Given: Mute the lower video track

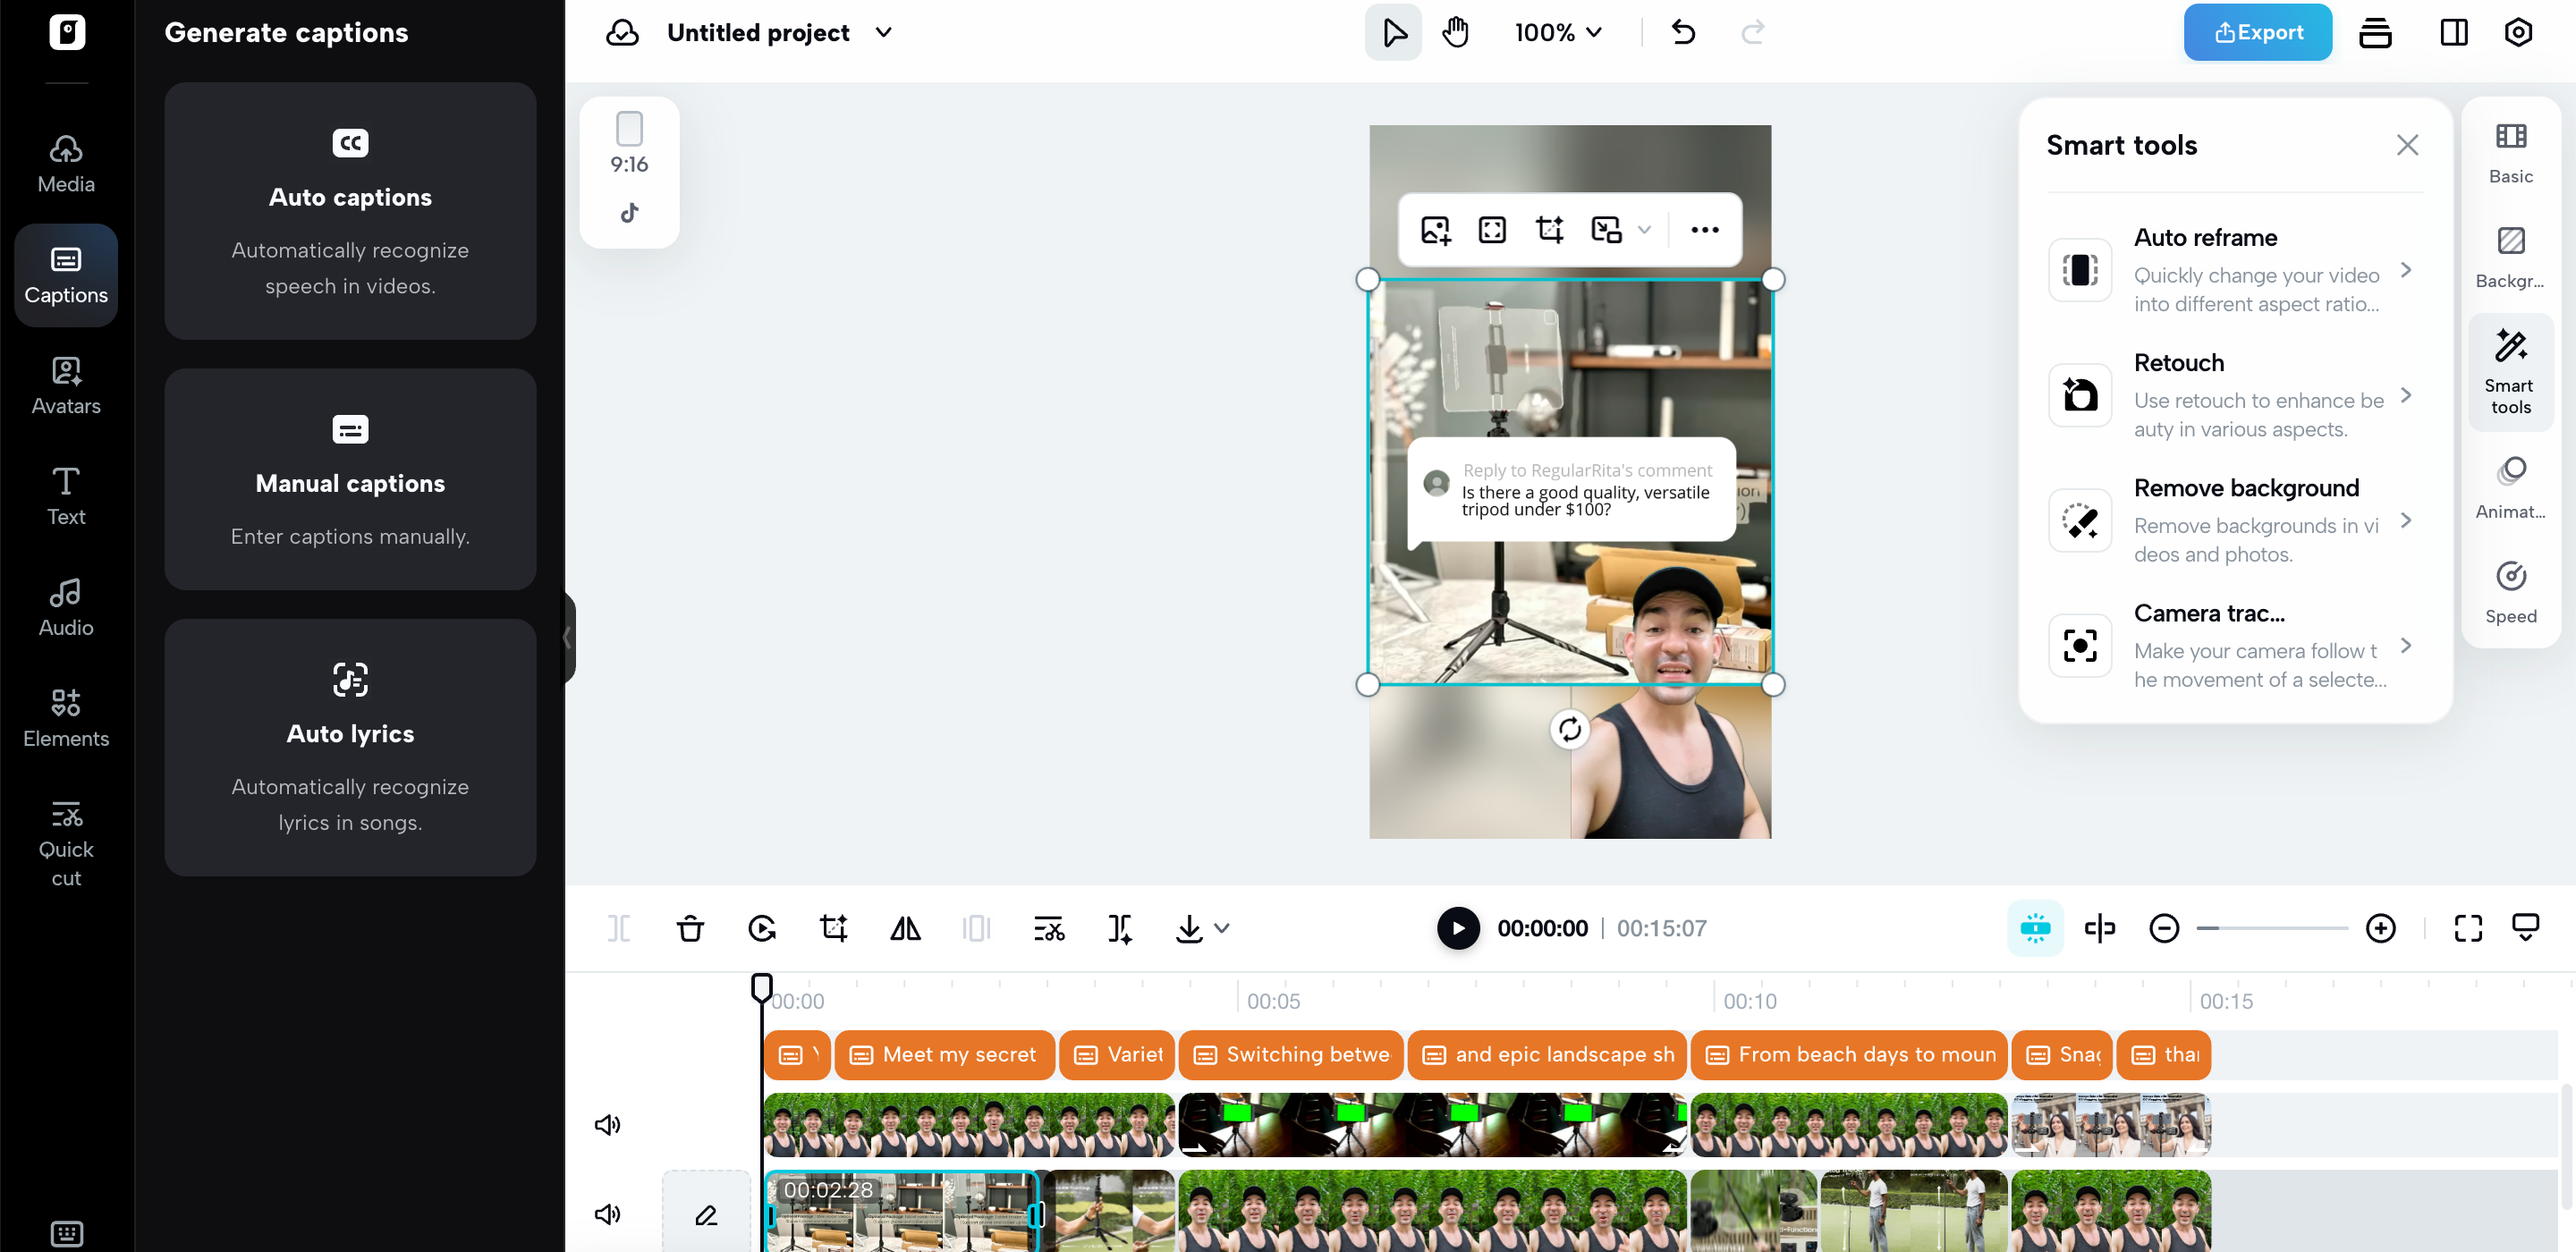Looking at the screenshot, I should coord(607,1214).
